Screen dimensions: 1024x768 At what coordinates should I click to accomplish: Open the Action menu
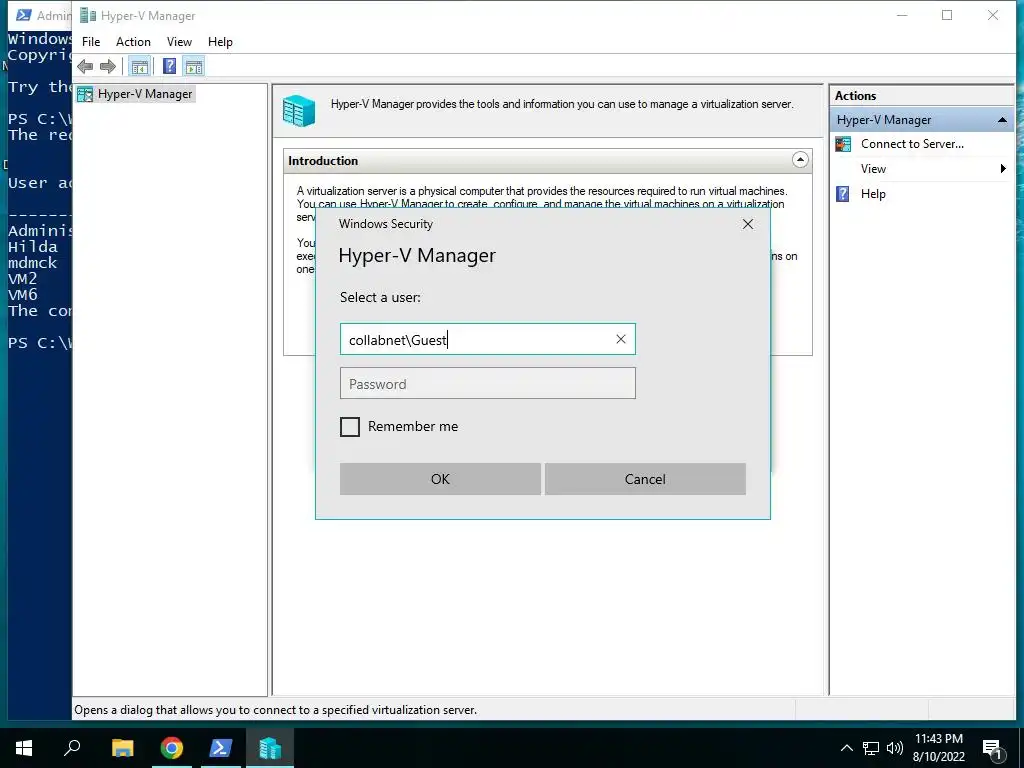(133, 42)
